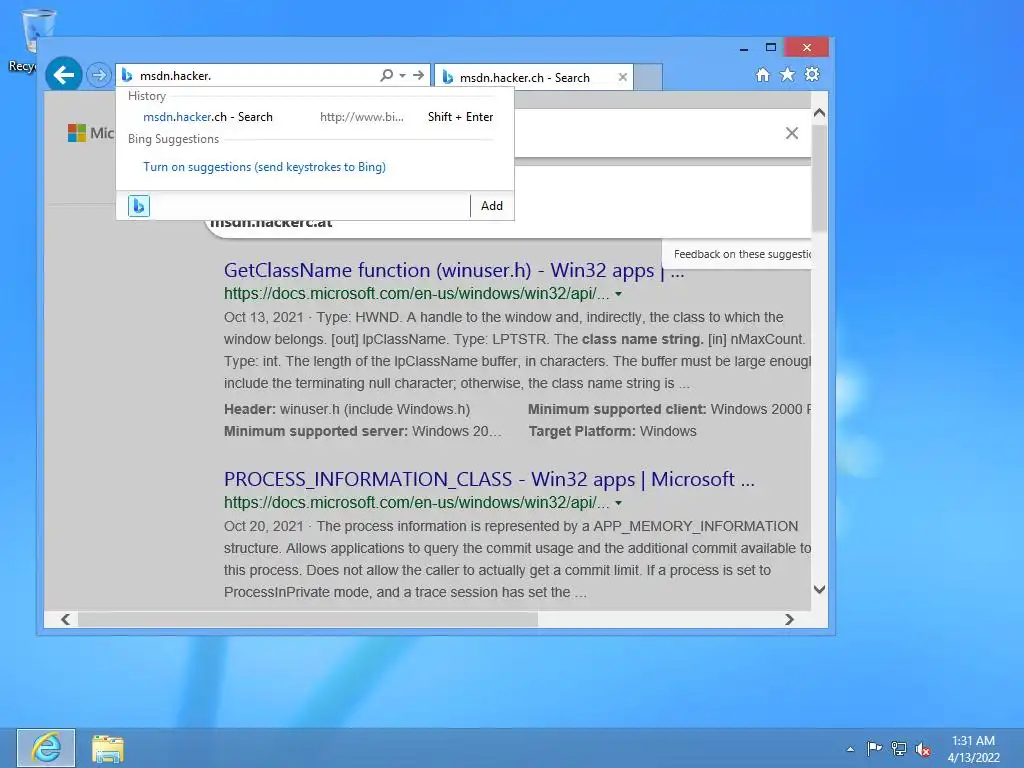Image resolution: width=1024 pixels, height=768 pixels.
Task: Expand dropdown beside GetClassName result URL
Action: point(618,294)
